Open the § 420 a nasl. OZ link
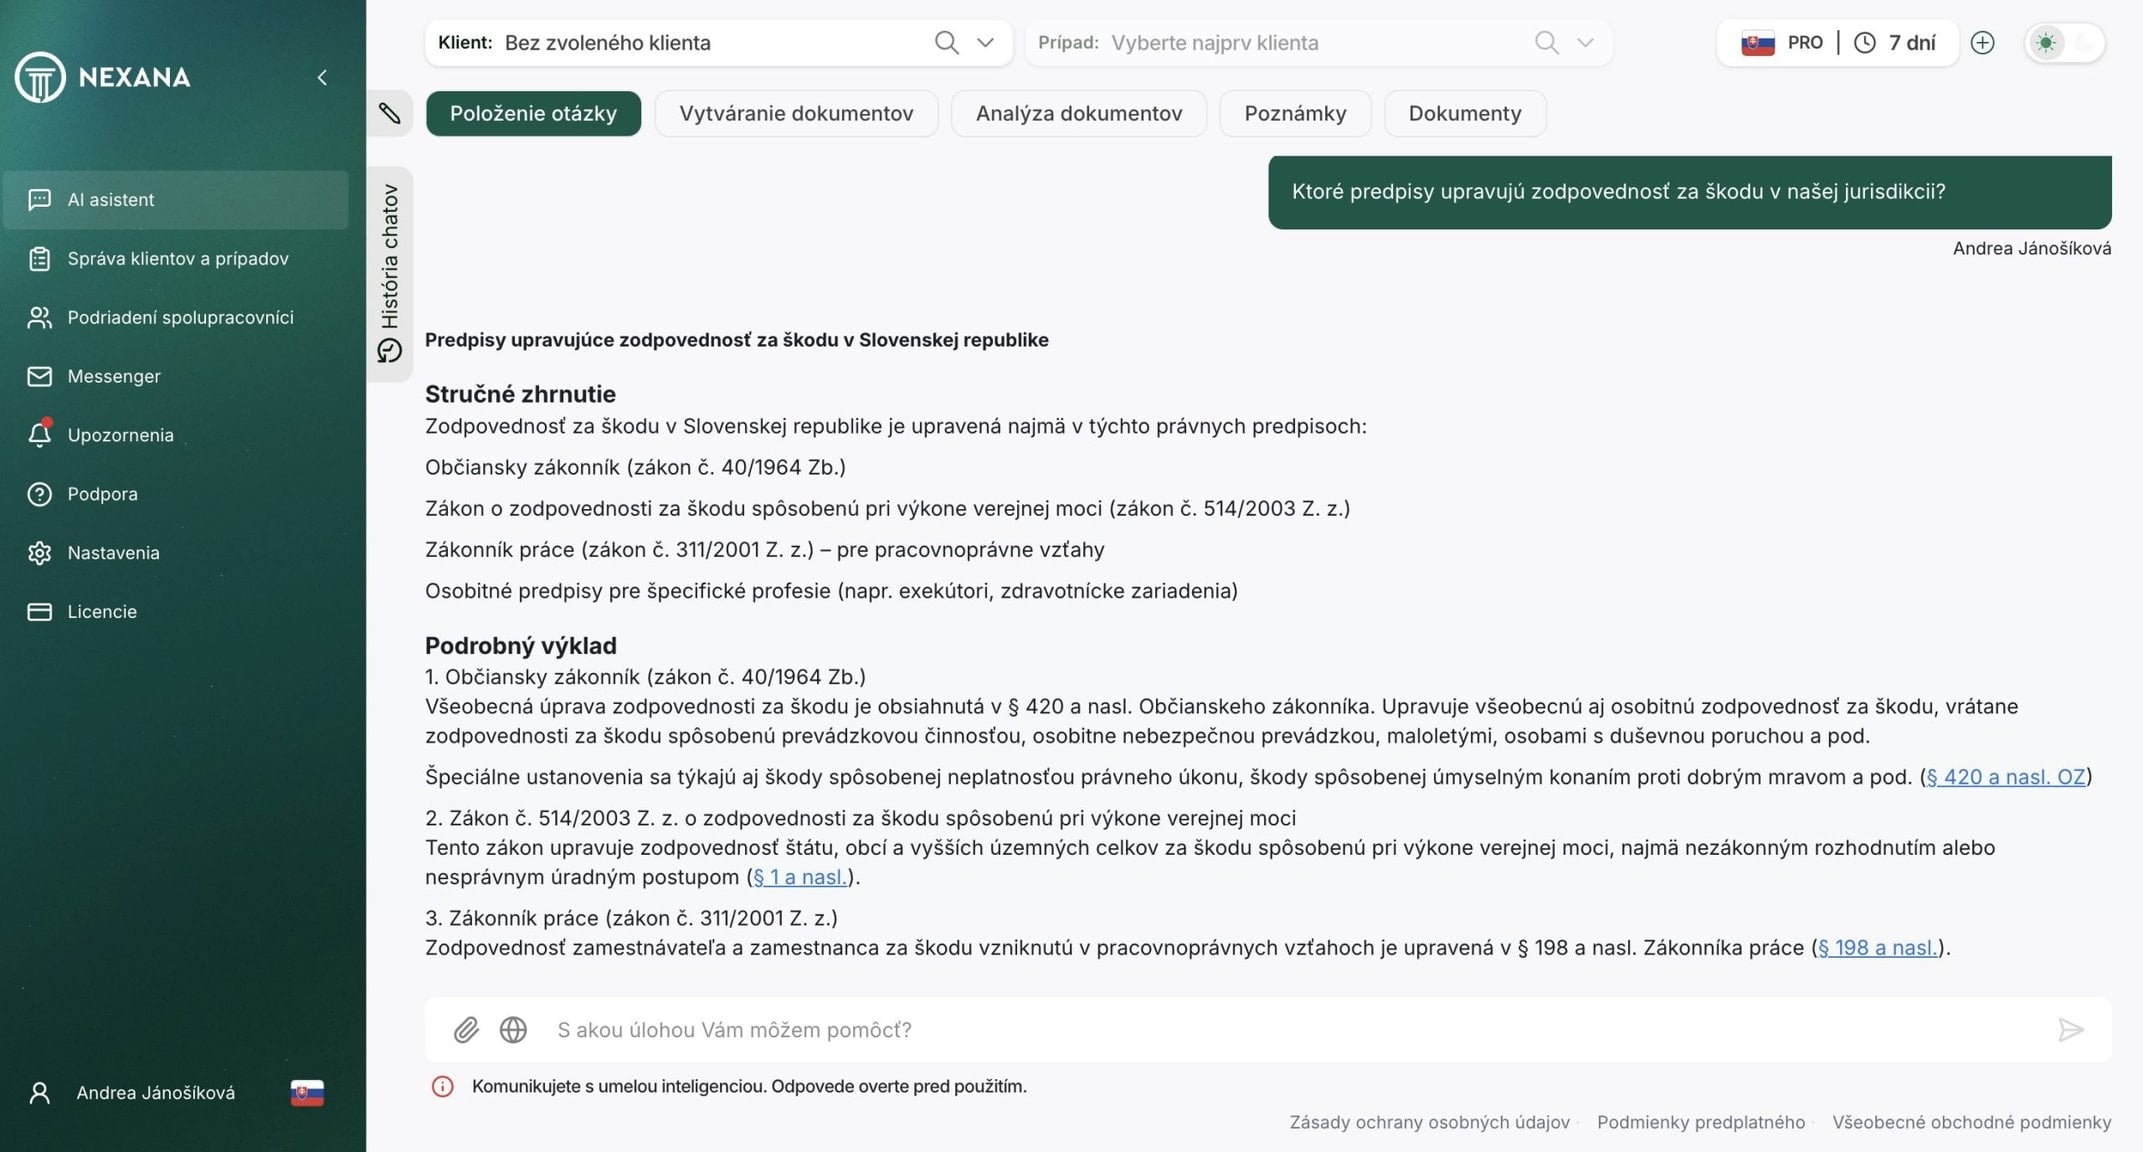Screen dimensions: 2143x1152 (x=2005, y=777)
